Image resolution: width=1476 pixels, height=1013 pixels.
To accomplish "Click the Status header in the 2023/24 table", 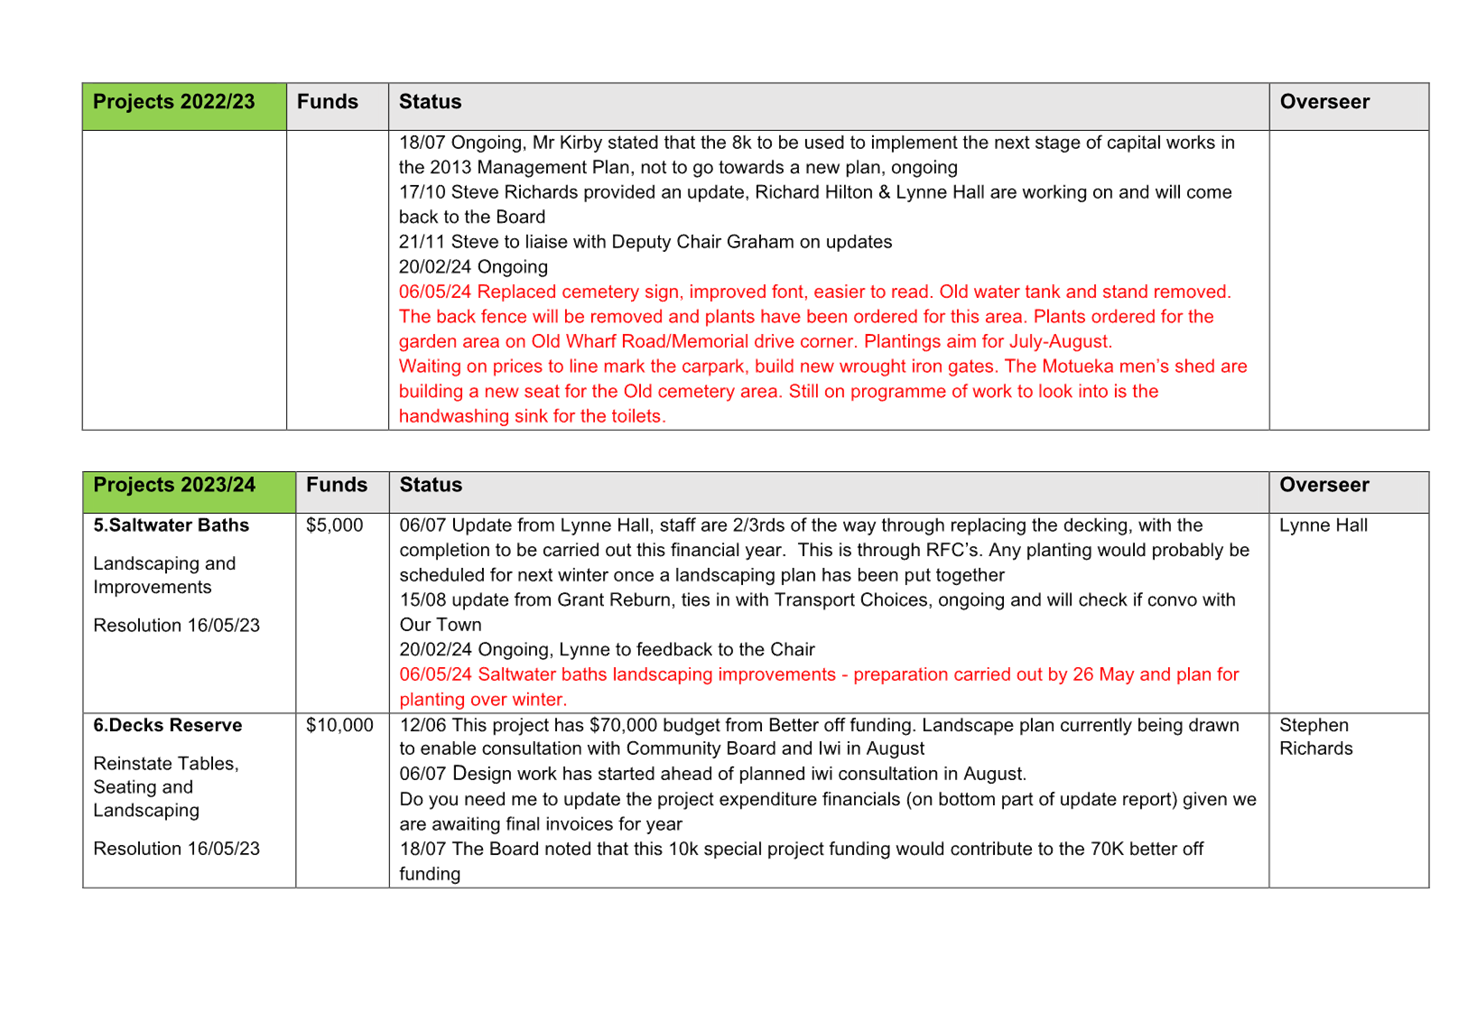I will pos(829,492).
